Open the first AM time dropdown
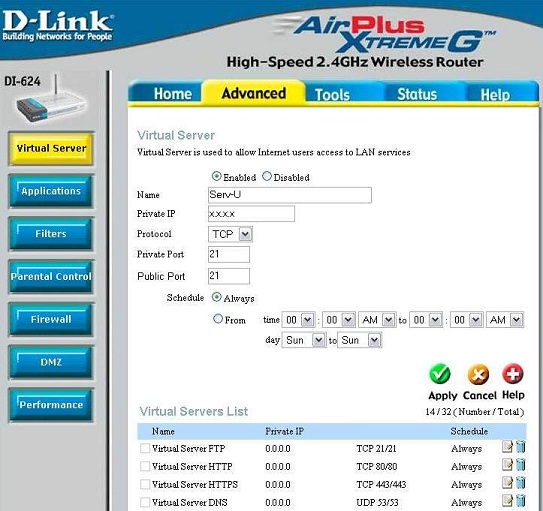Screen dimensions: 543x511 (377, 320)
